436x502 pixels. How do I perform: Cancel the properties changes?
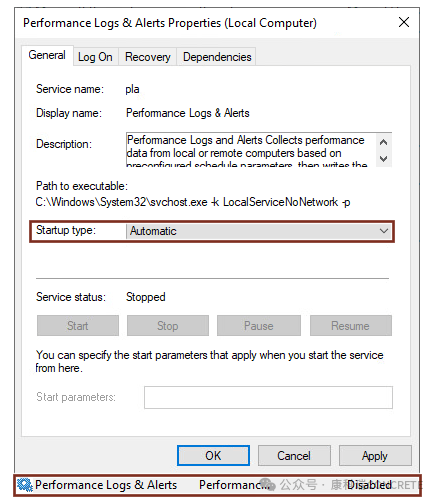click(294, 456)
